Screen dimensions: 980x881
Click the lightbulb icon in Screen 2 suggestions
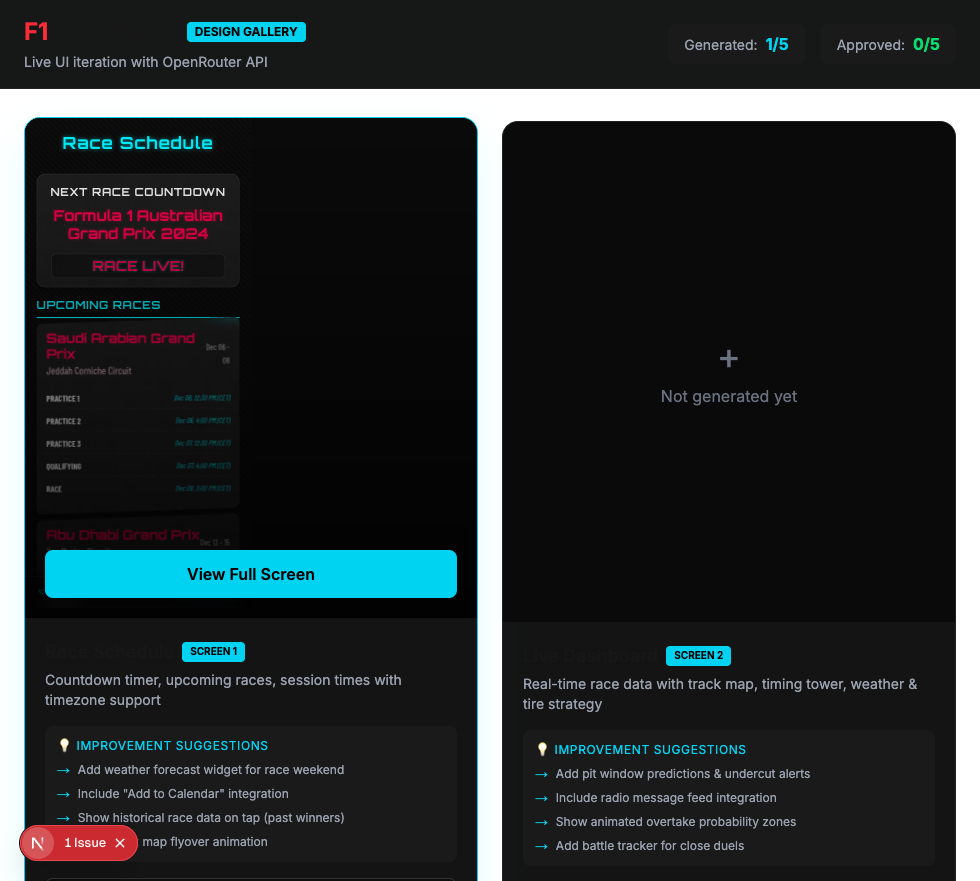click(x=543, y=750)
